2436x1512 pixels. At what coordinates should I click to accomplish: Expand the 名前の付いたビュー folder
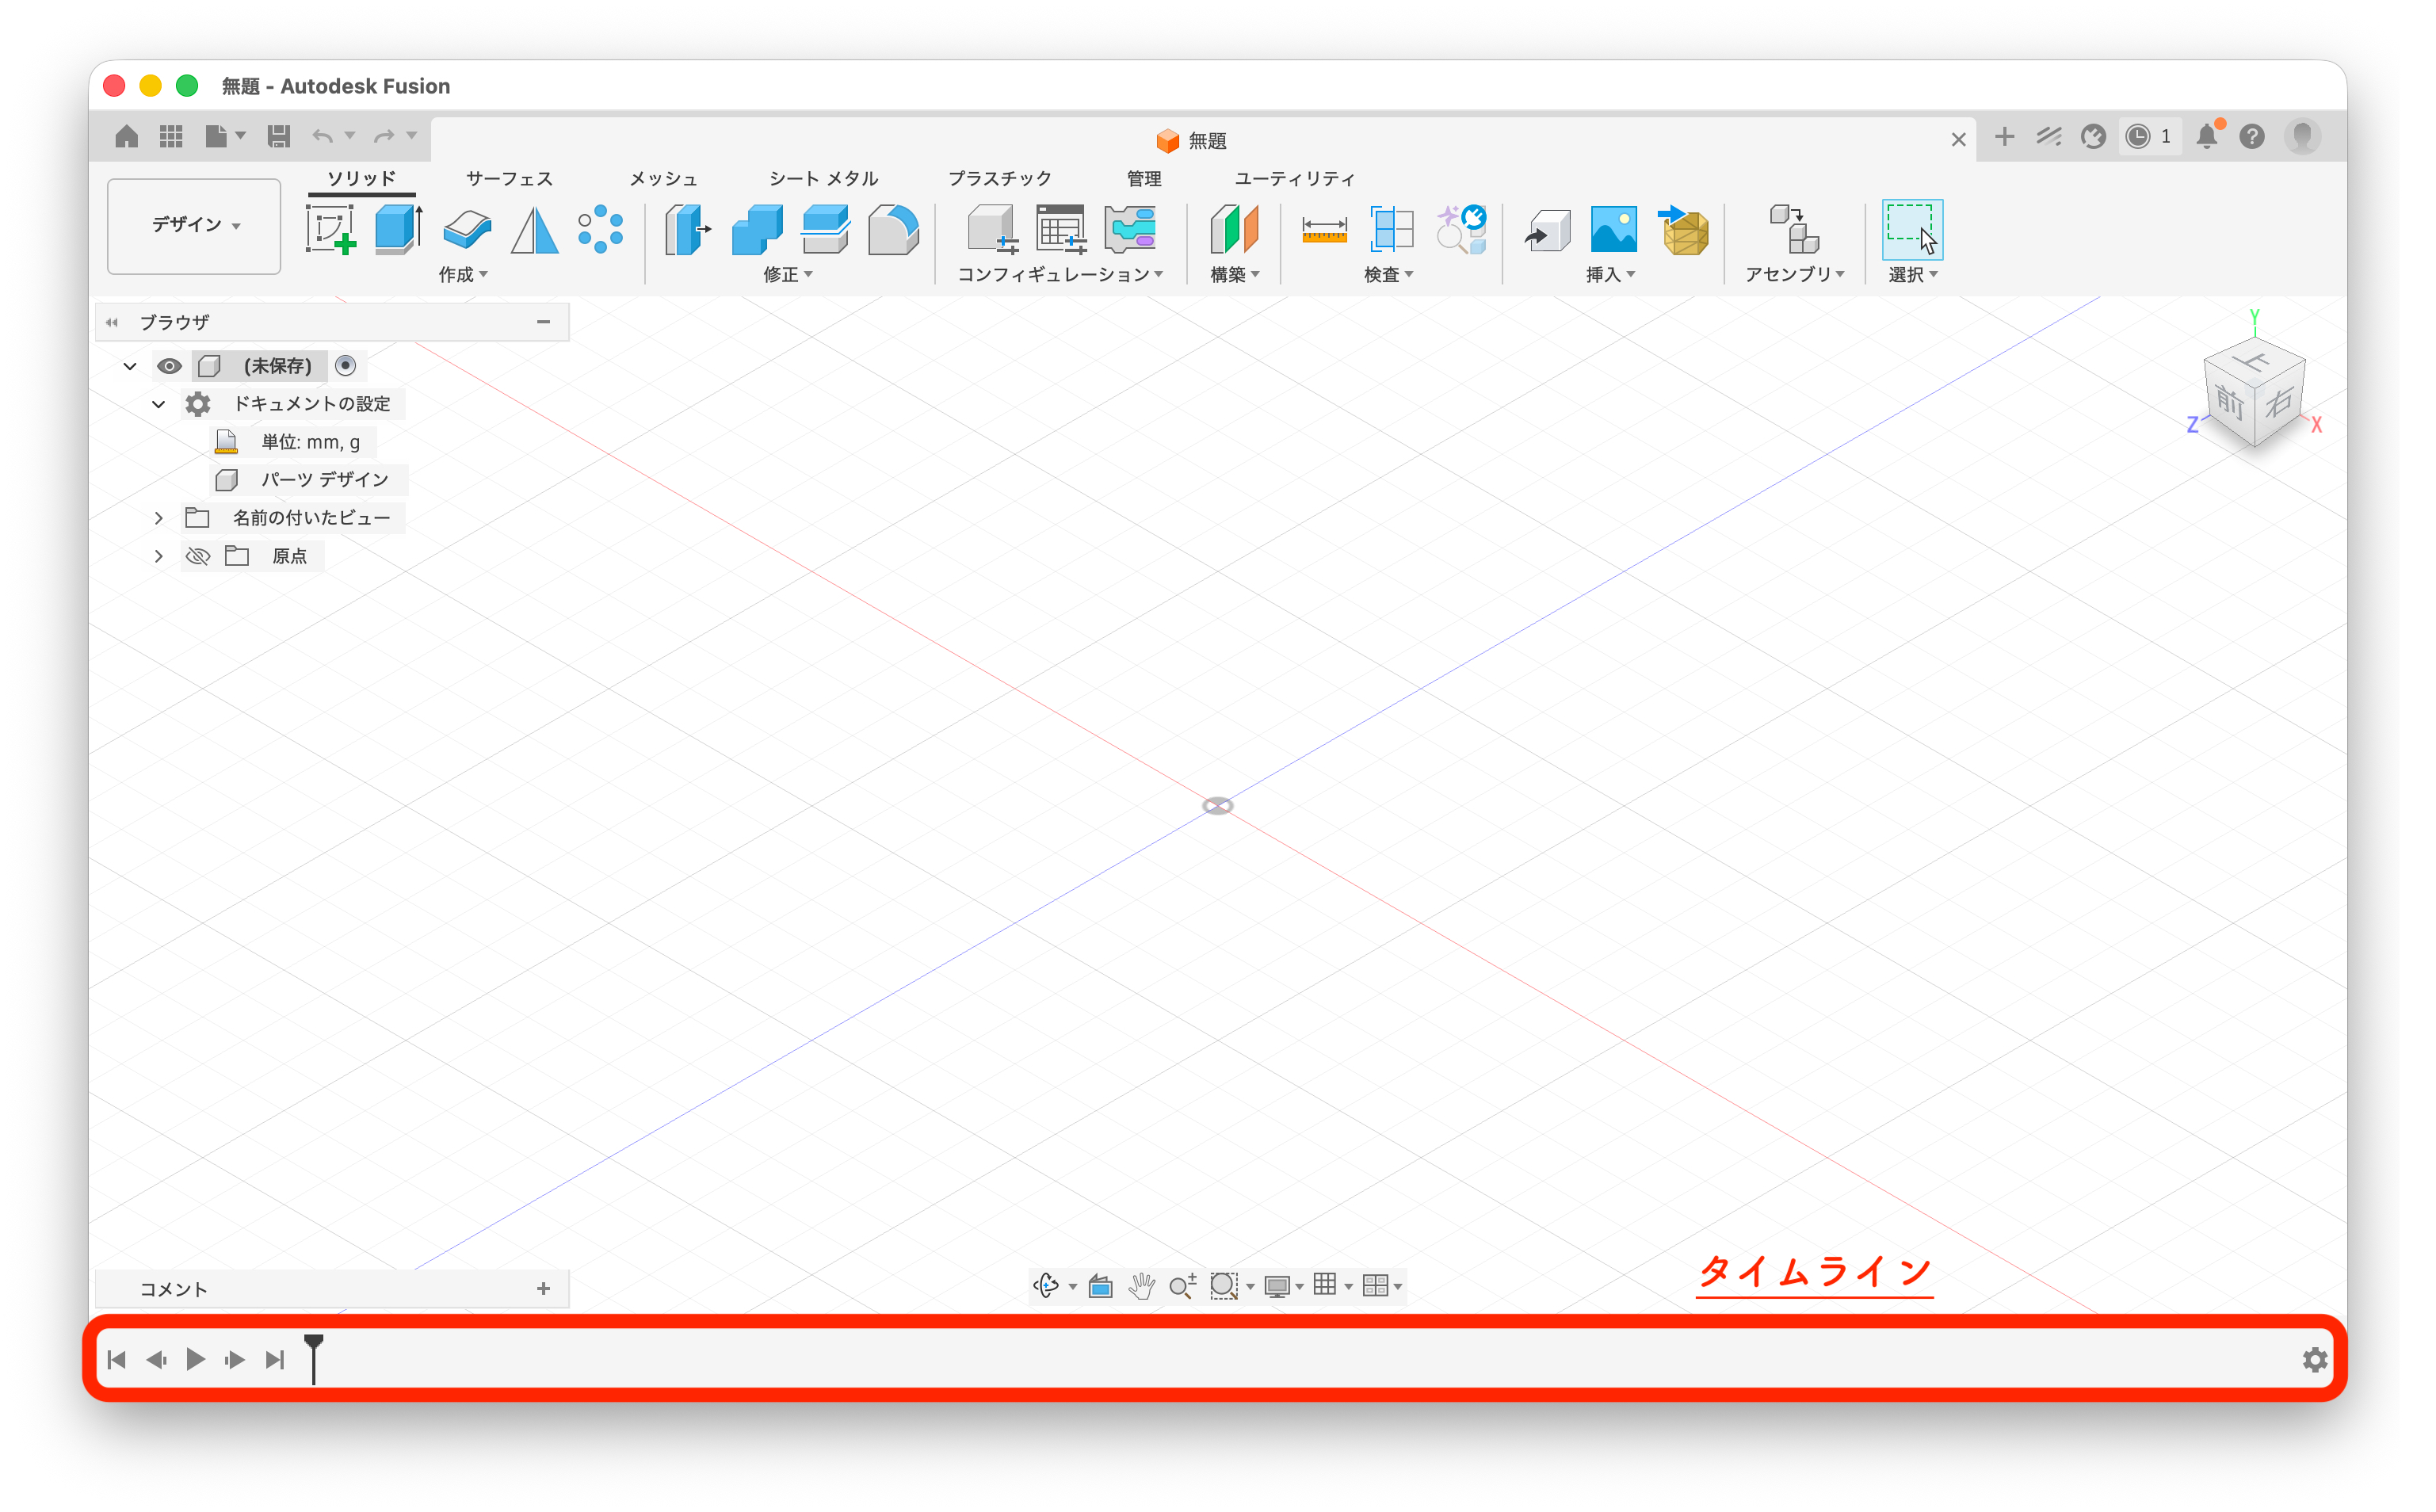pyautogui.click(x=158, y=518)
